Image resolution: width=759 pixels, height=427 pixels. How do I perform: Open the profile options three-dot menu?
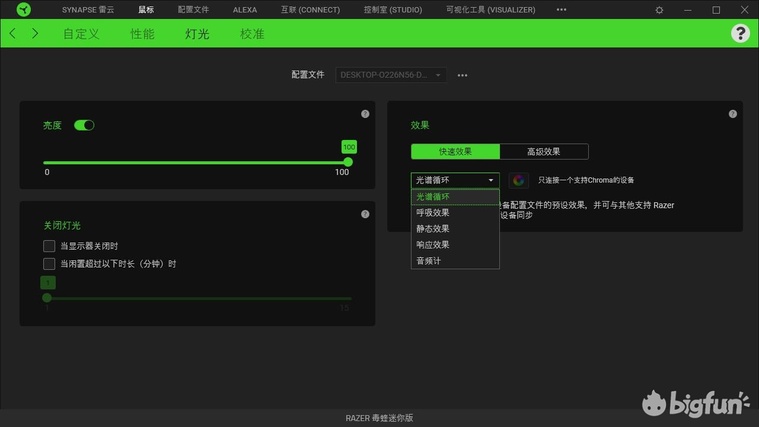pos(462,75)
